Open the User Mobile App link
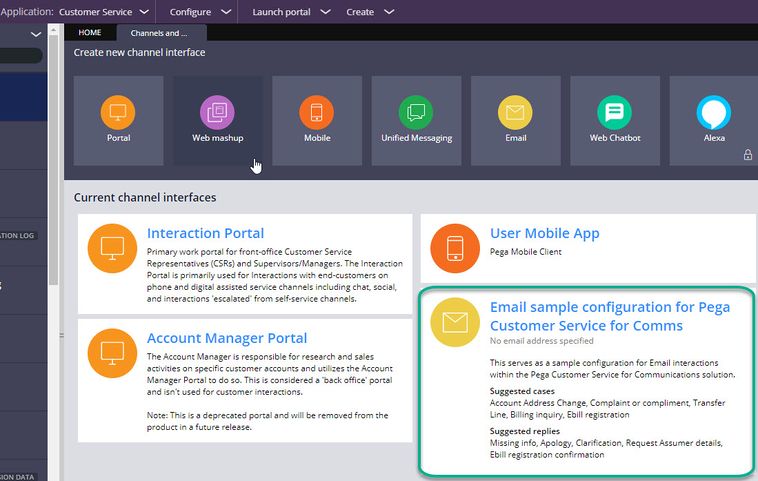The height and width of the screenshot is (481, 758). coord(545,233)
